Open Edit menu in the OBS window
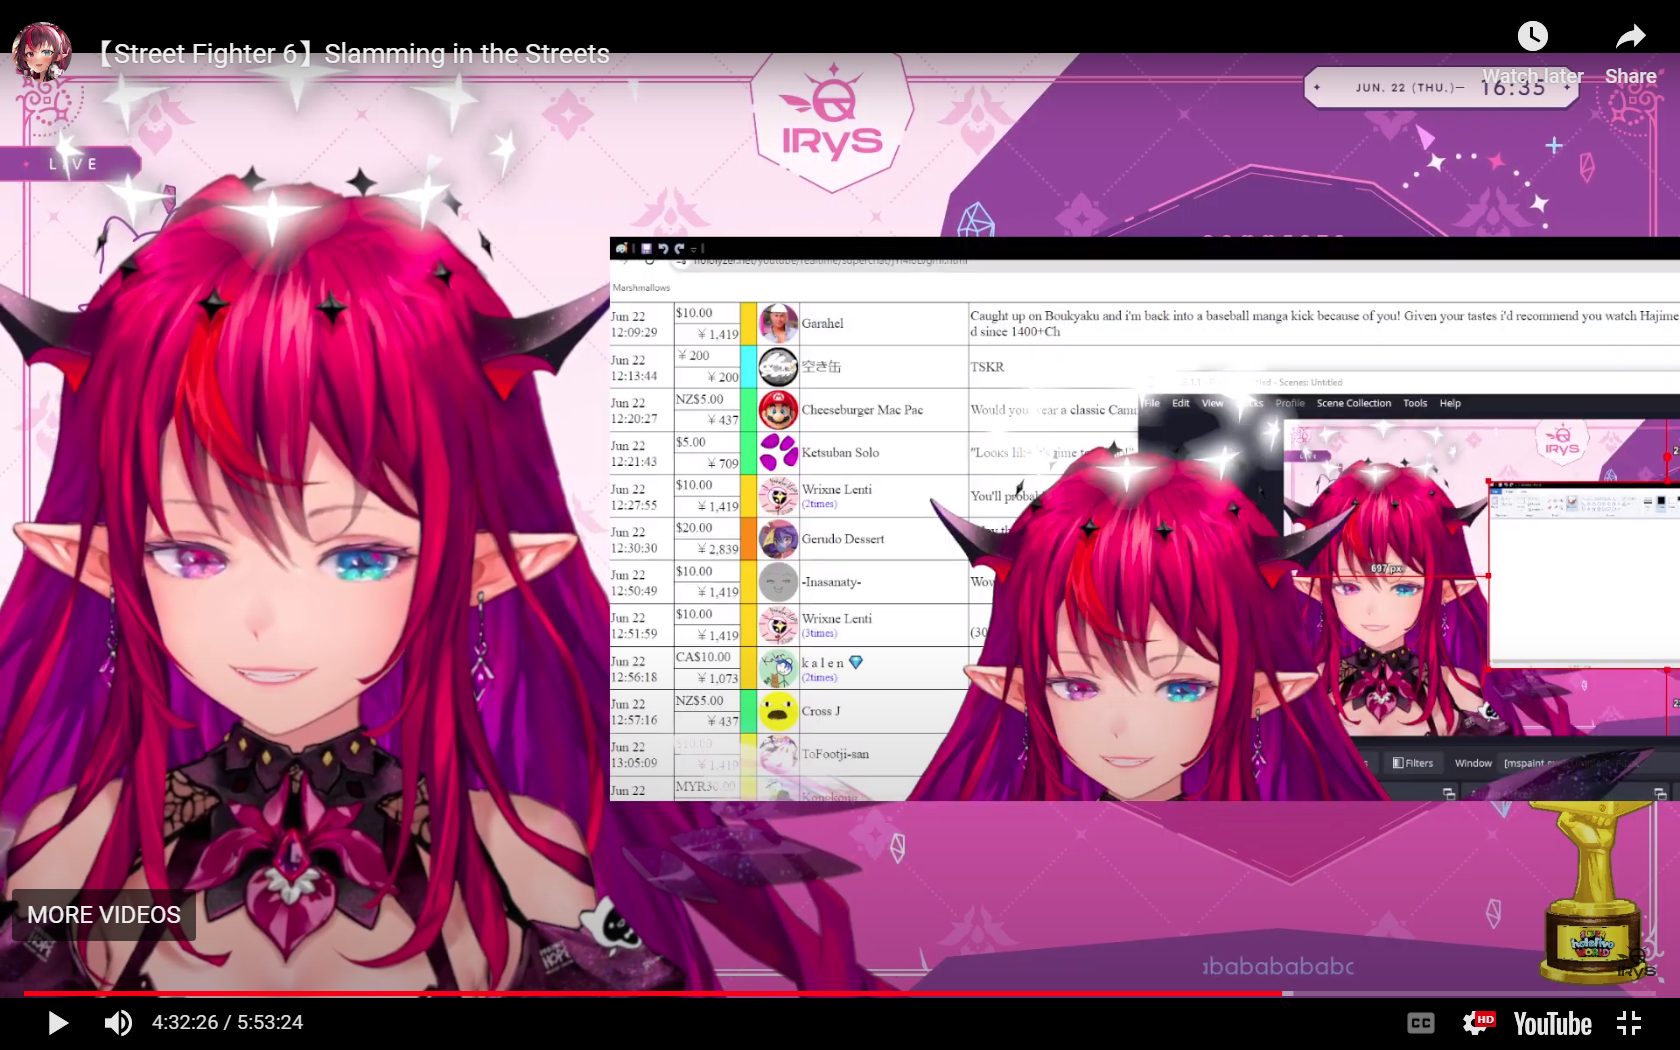Screen dimensions: 1680x1050 click(x=1181, y=403)
